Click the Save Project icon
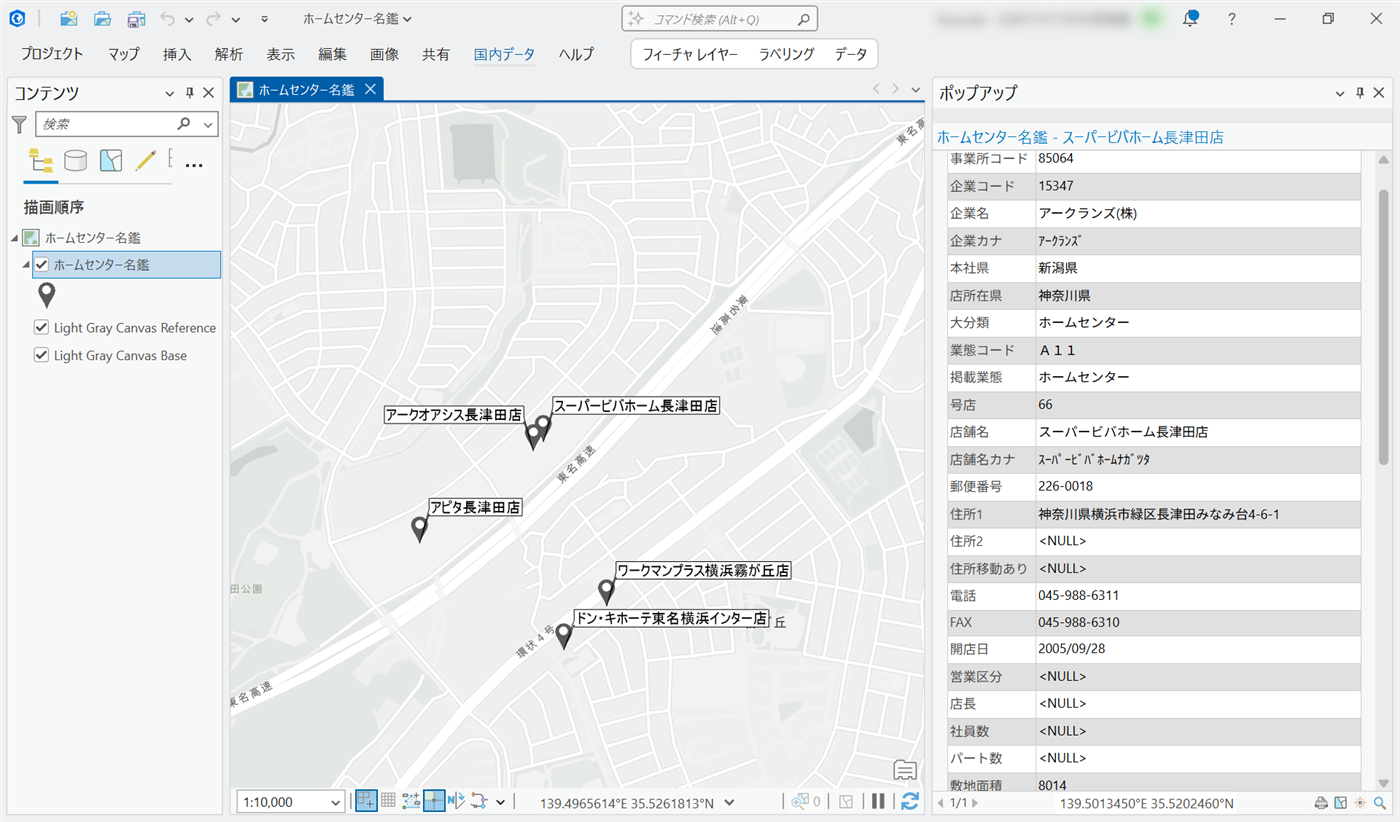Viewport: 1400px width, 822px height. [x=136, y=19]
